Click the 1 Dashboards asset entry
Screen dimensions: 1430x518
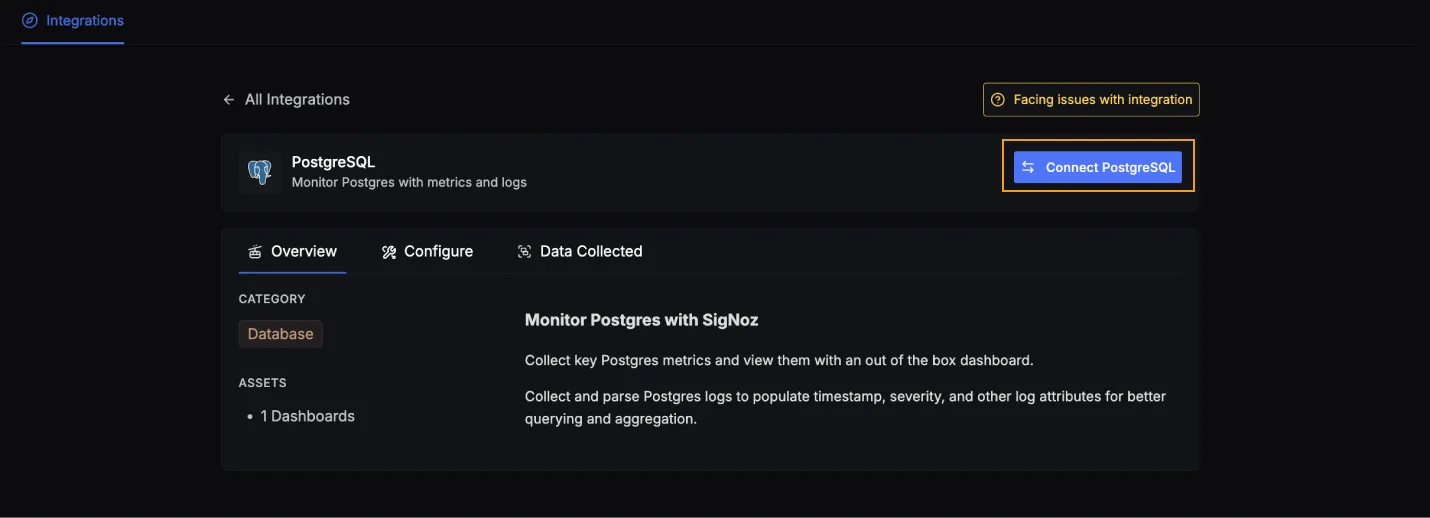308,416
